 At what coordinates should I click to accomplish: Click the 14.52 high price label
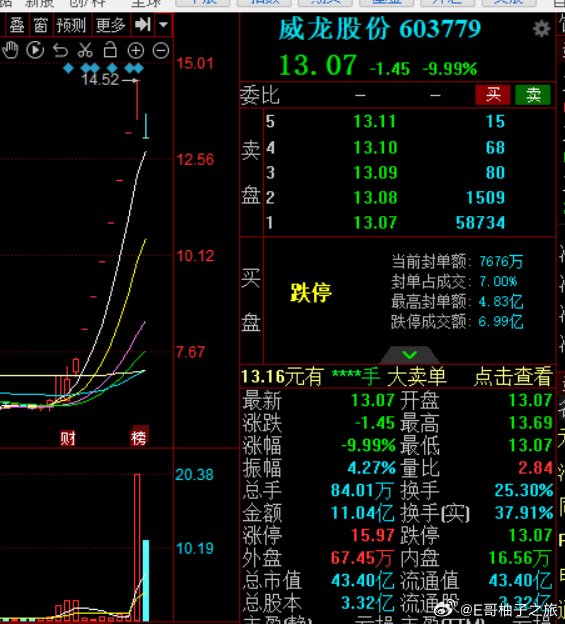coord(100,80)
